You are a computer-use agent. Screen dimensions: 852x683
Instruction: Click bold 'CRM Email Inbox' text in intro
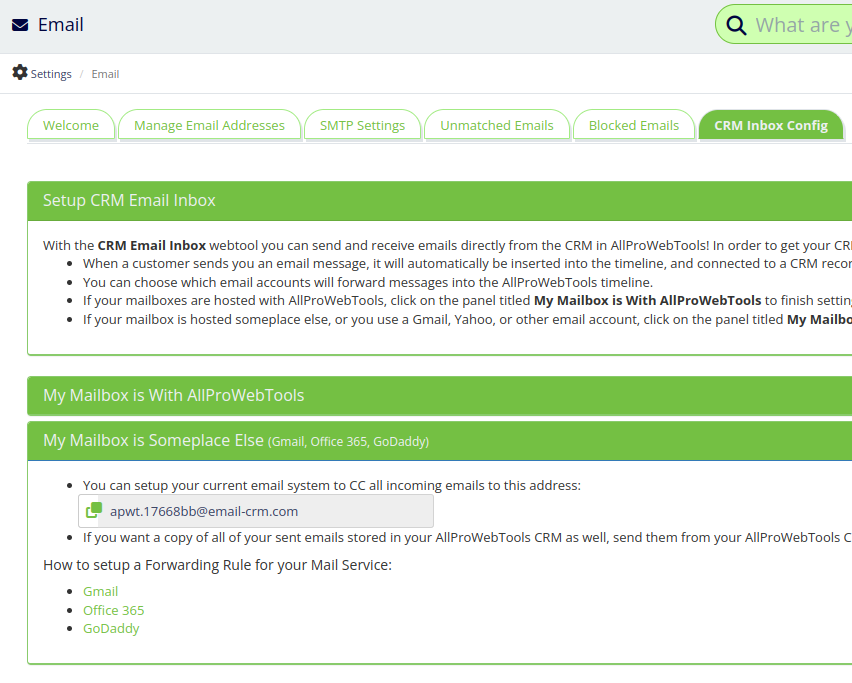152,246
